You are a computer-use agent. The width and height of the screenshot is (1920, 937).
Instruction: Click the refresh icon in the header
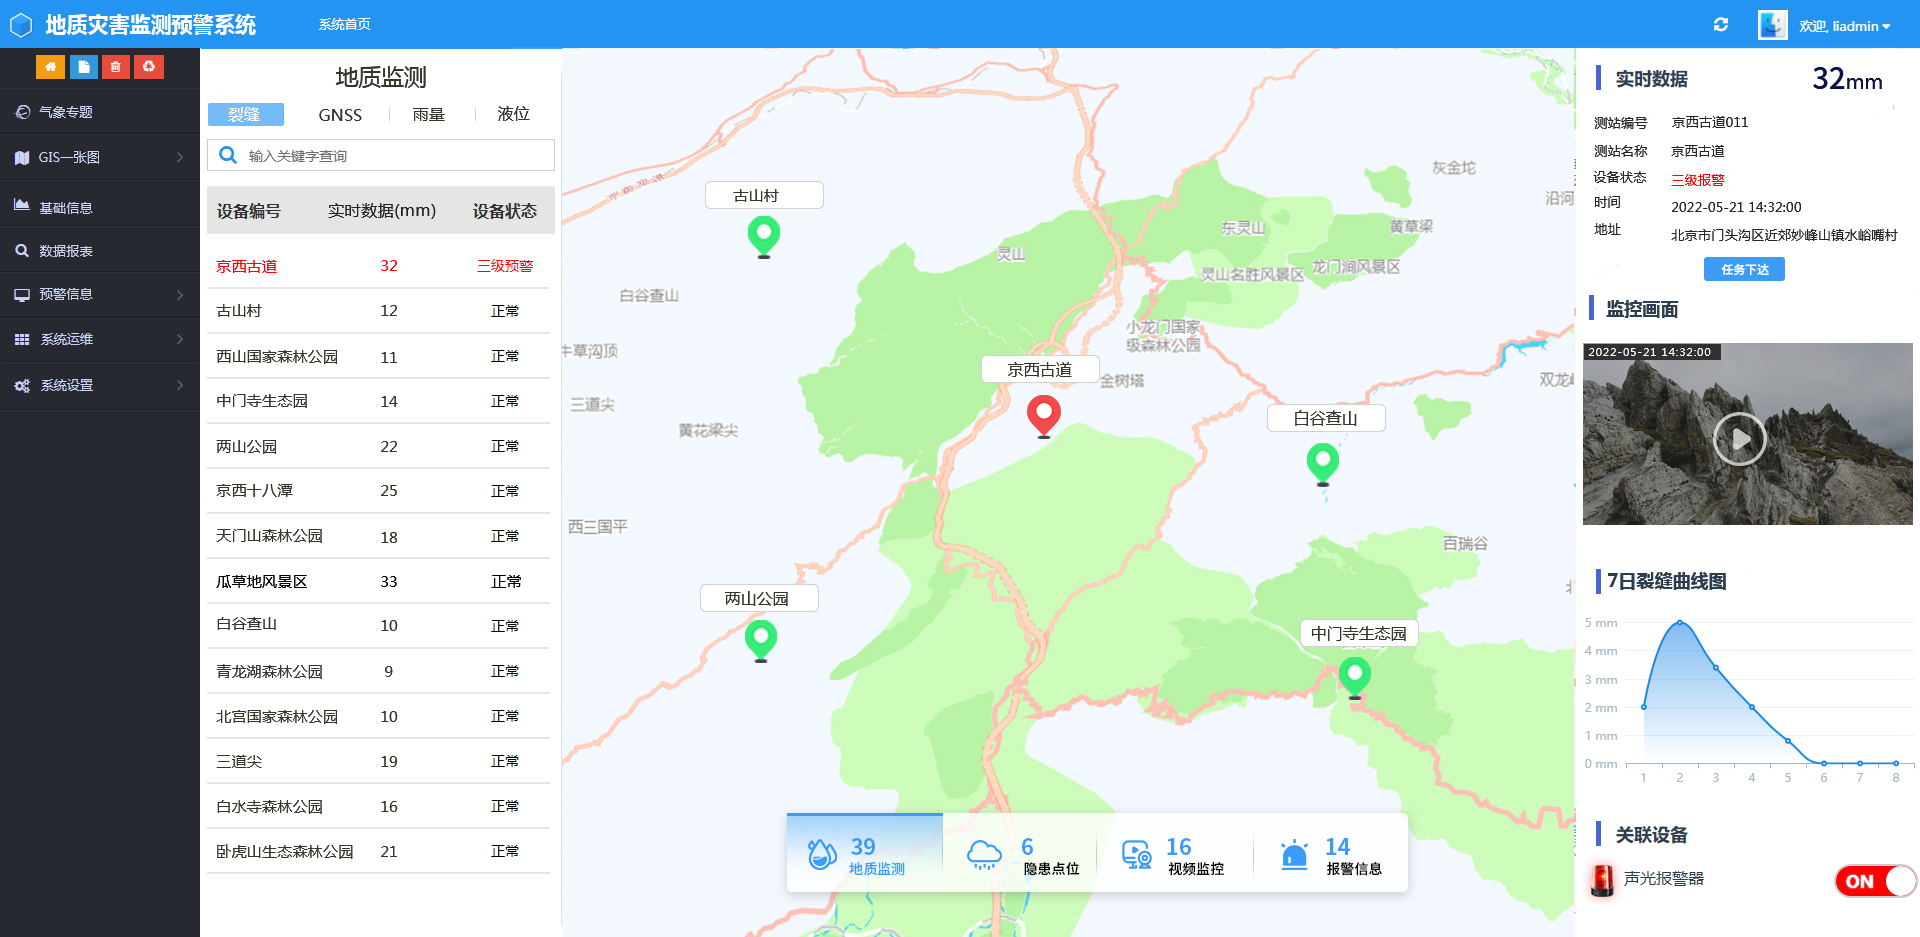coord(1720,25)
